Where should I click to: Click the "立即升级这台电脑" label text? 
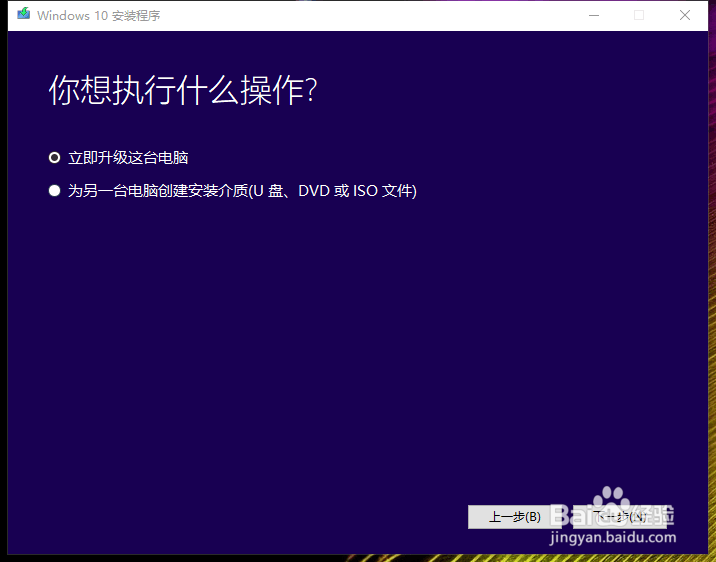(x=128, y=158)
